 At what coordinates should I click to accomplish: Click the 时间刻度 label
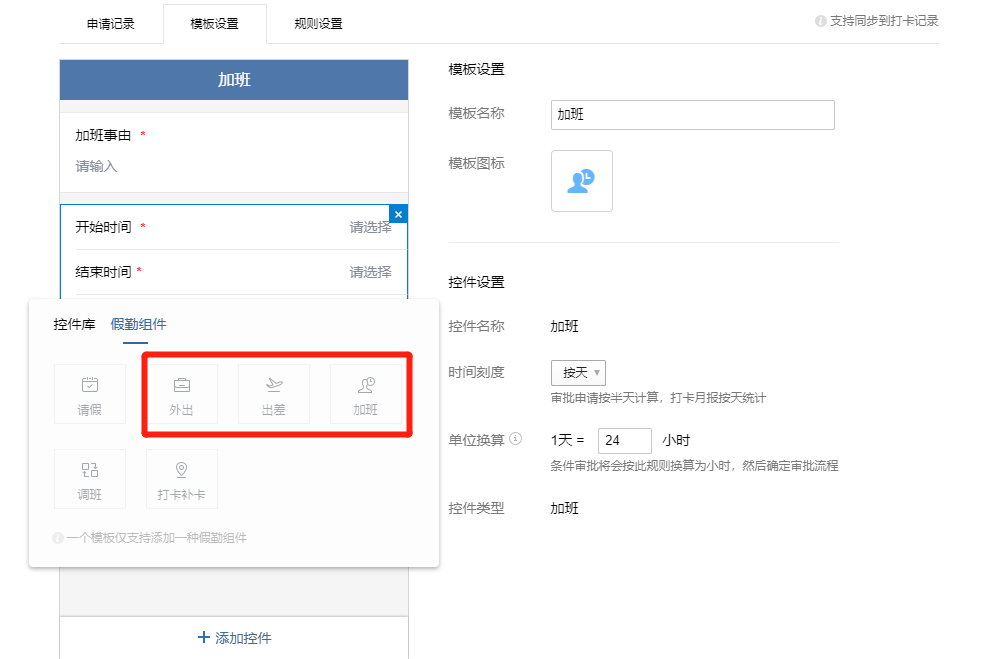(x=476, y=373)
